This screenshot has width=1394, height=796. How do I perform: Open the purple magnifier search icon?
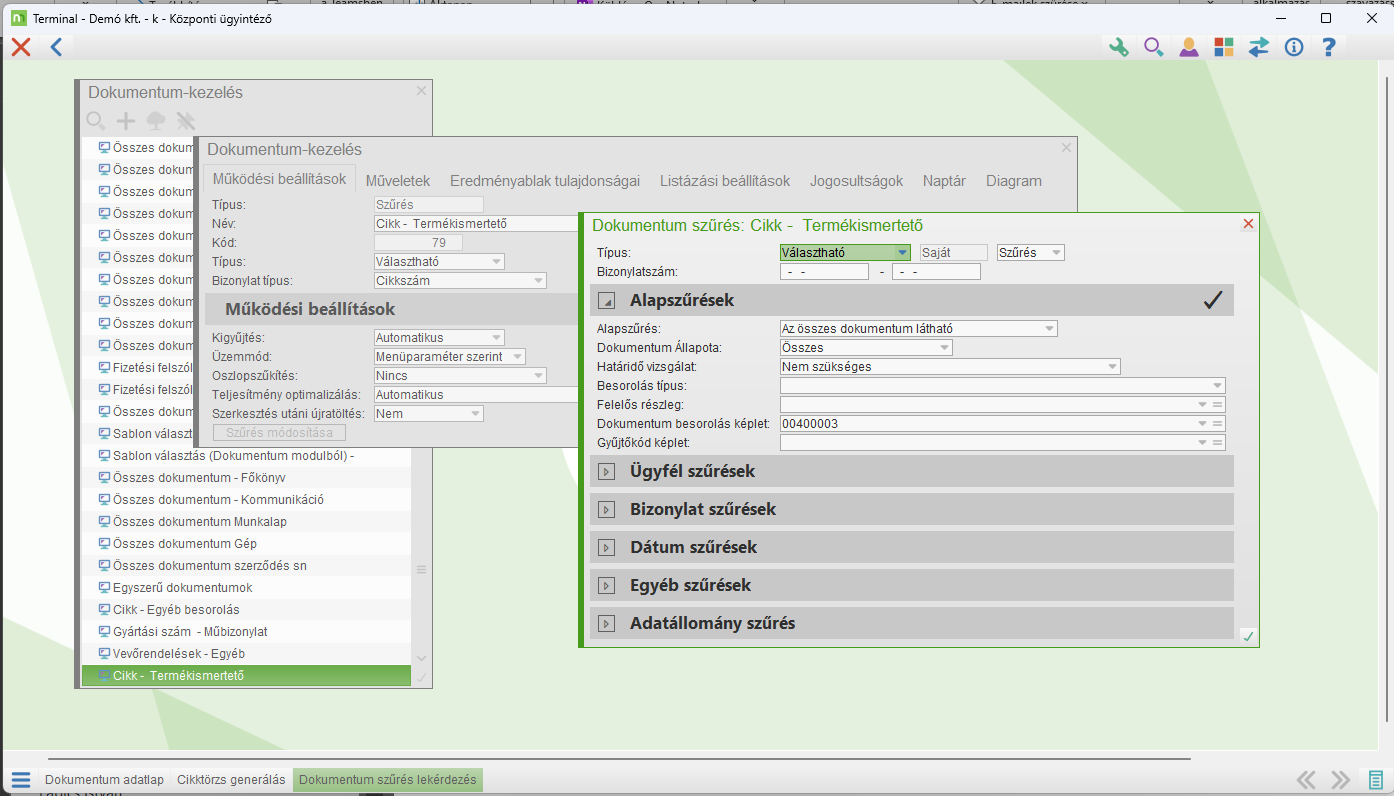[1154, 47]
